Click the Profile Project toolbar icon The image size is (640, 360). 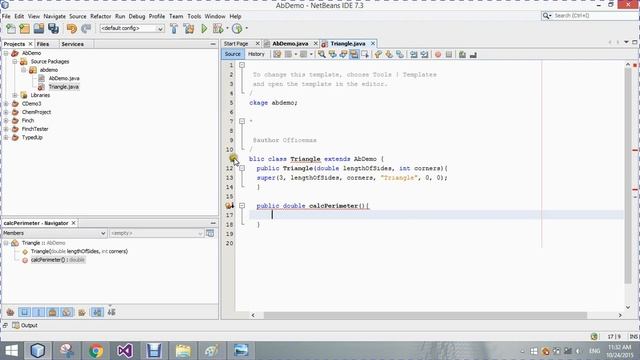(x=237, y=29)
